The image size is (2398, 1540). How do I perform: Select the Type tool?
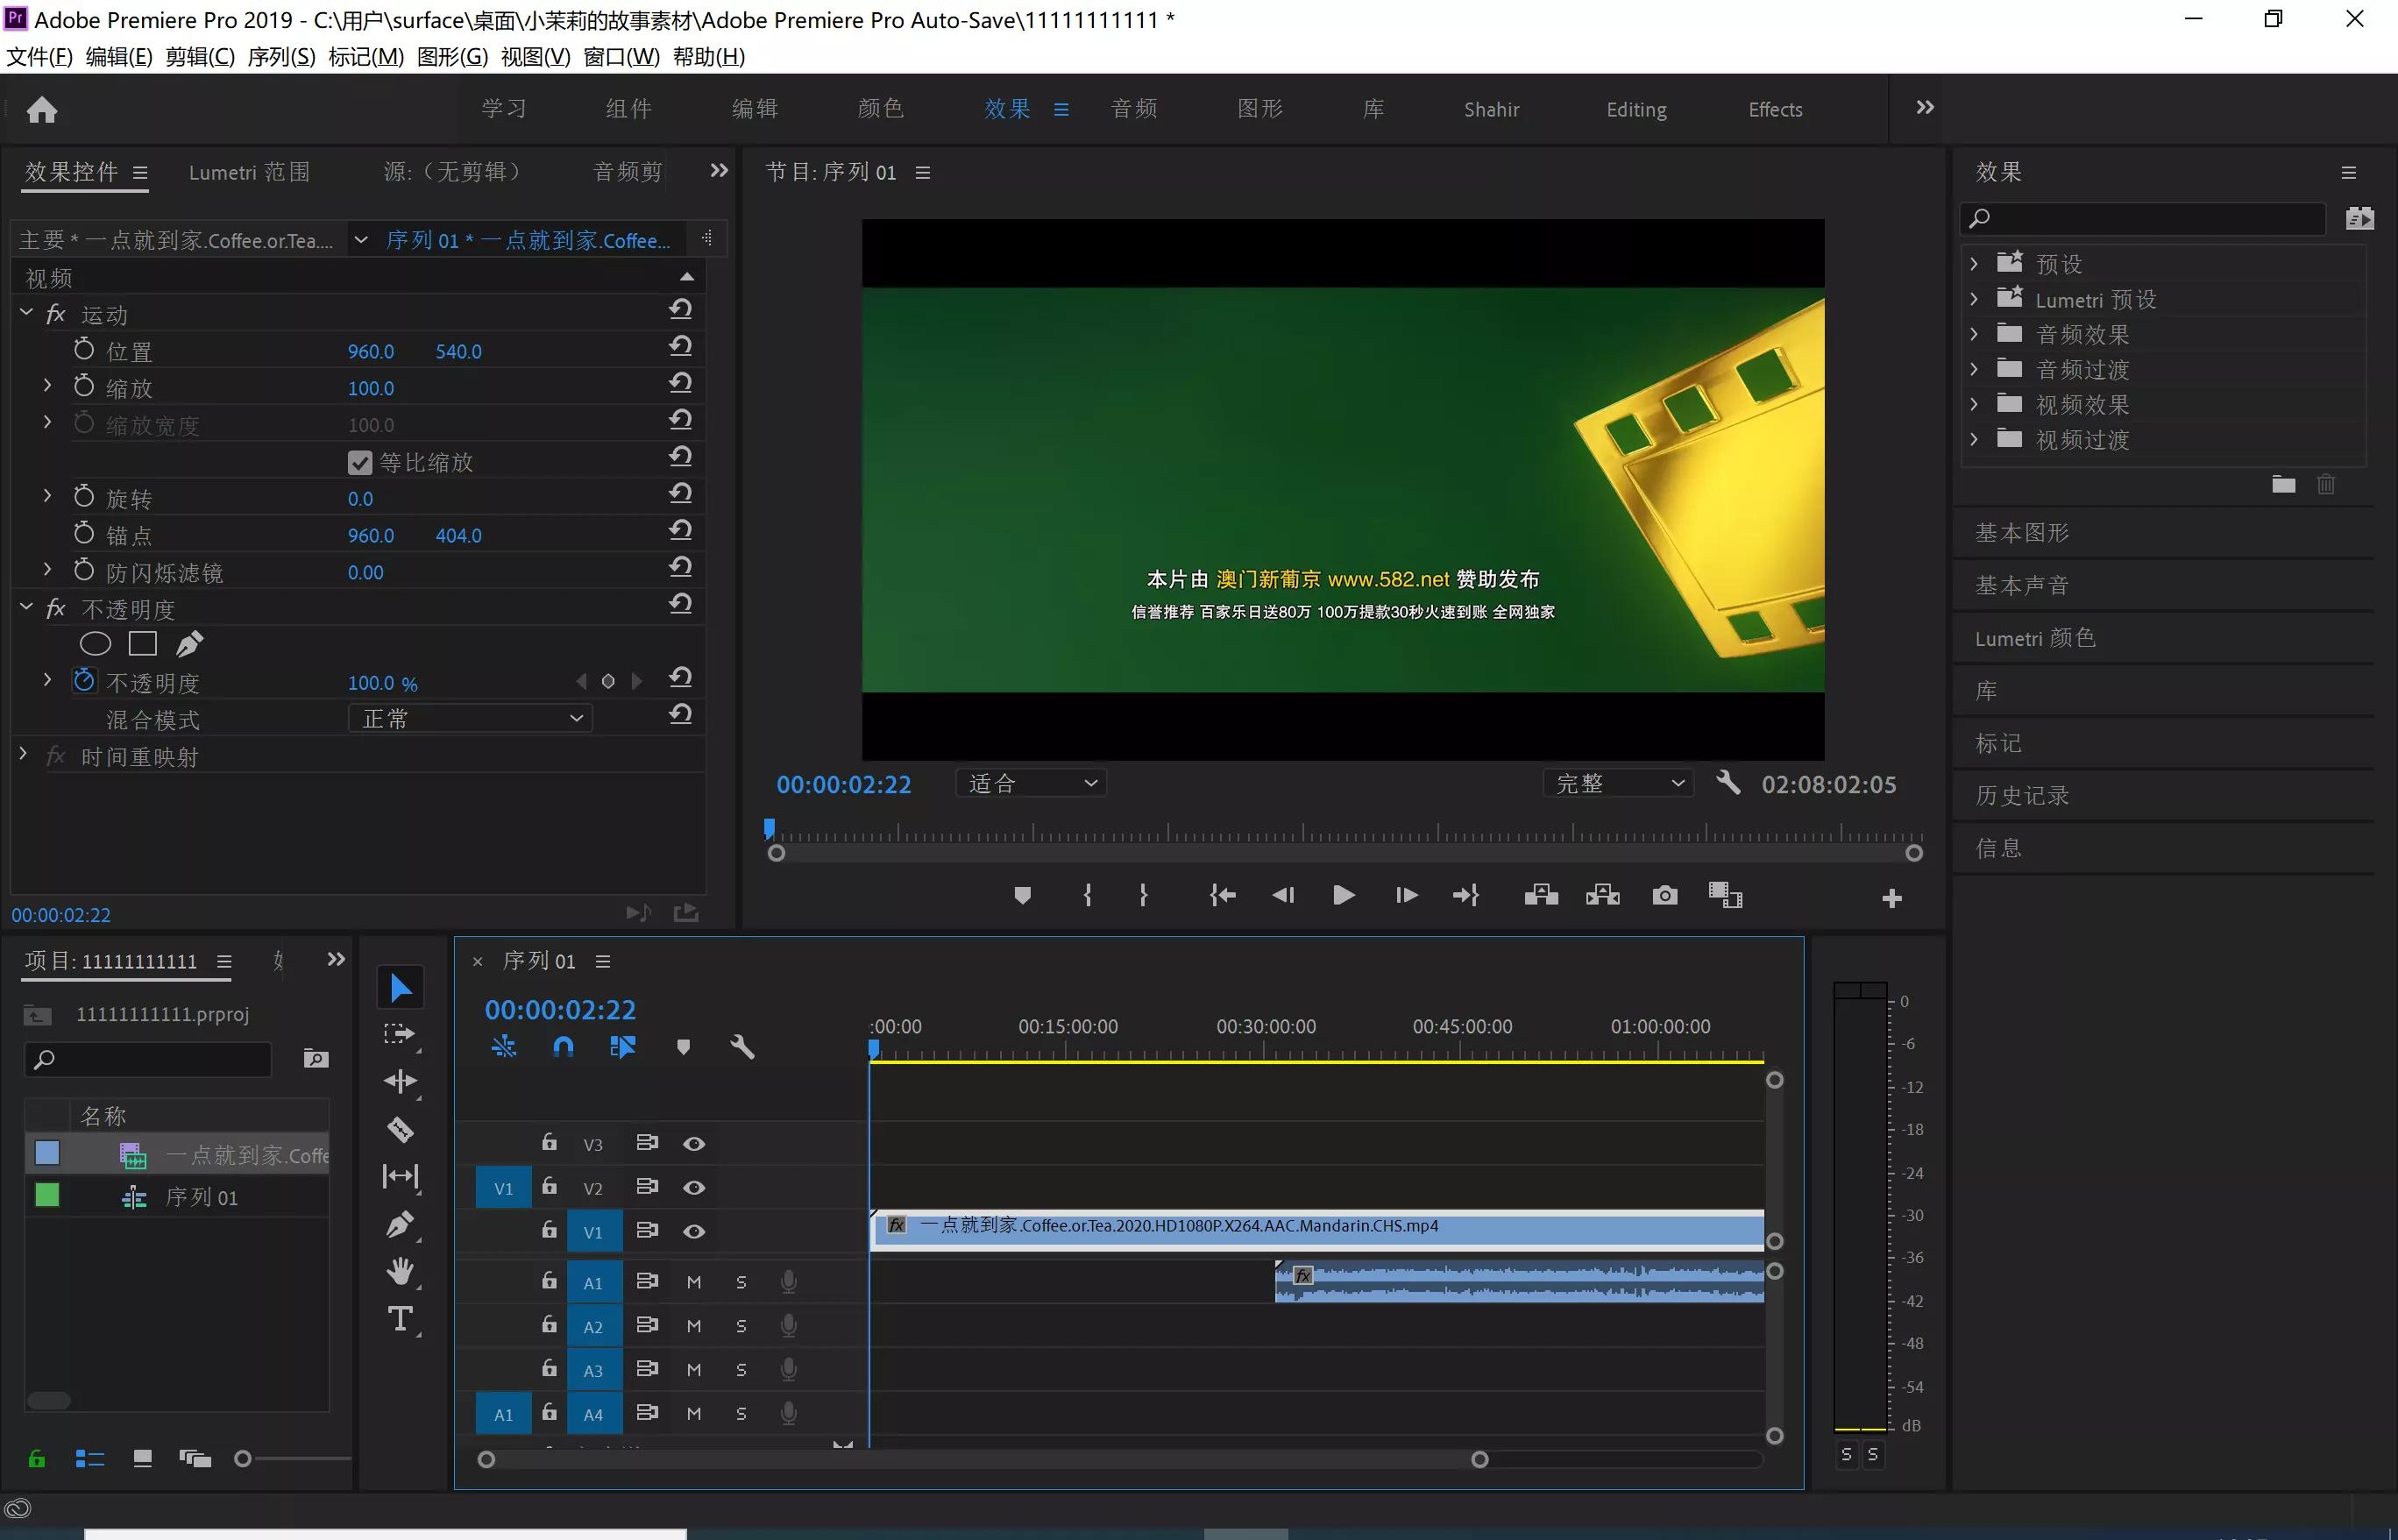[x=400, y=1319]
